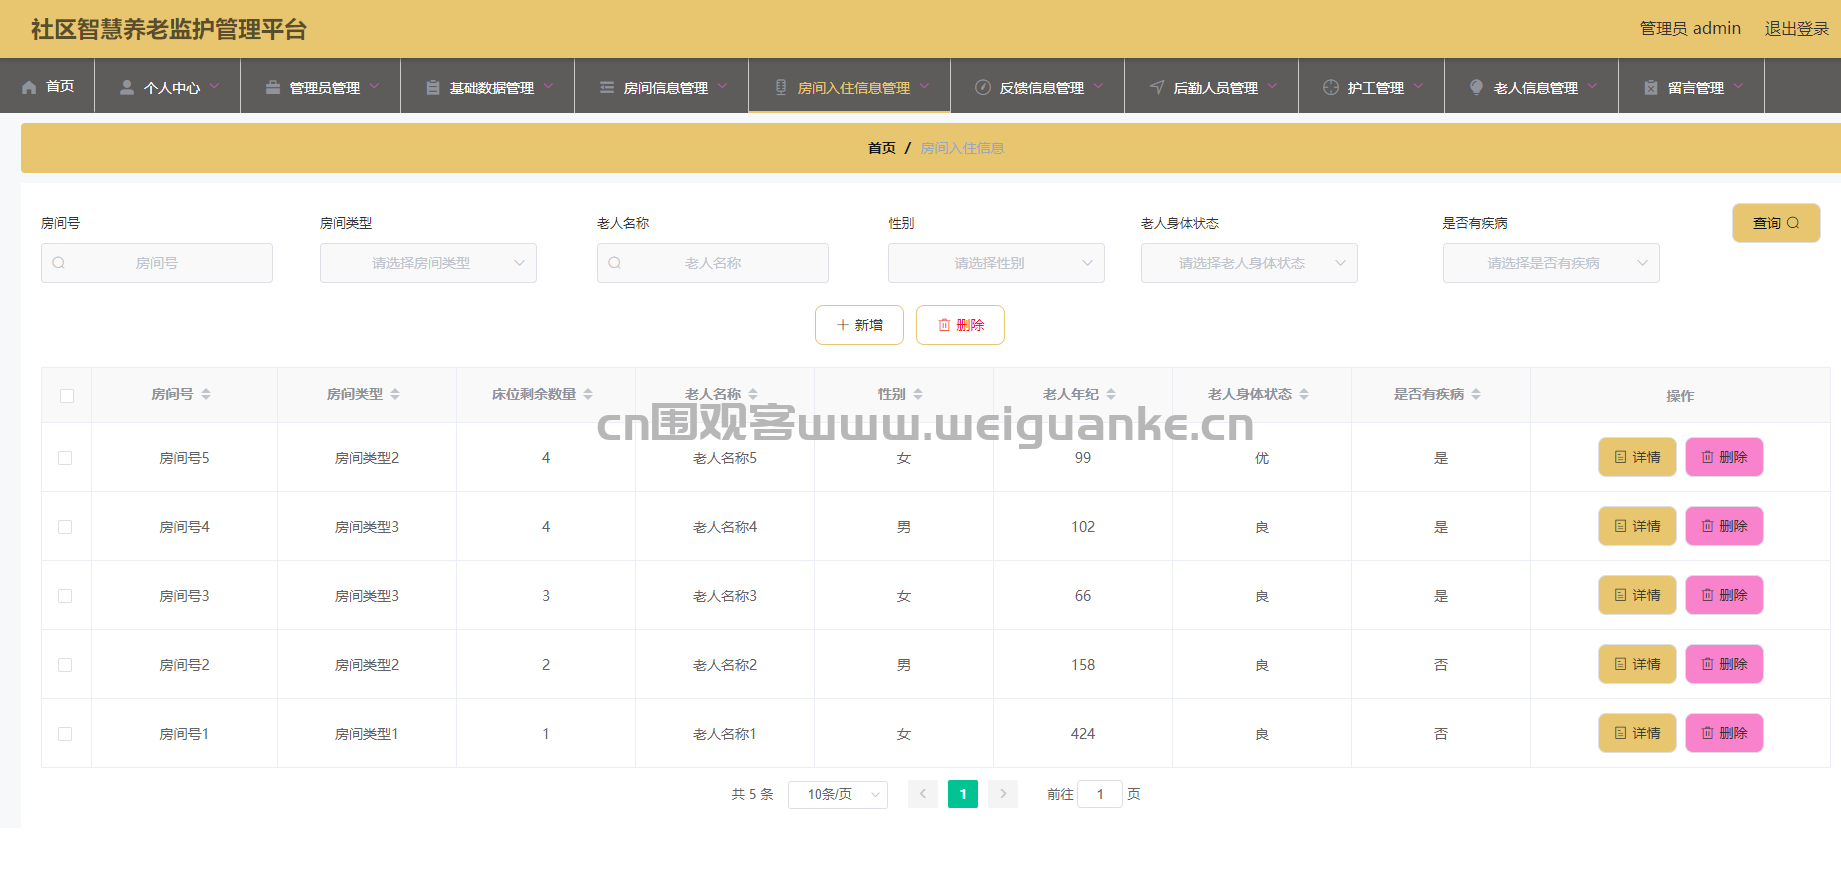Click the person icon beside 个人中心
Image resolution: width=1841 pixels, height=880 pixels.
pyautogui.click(x=127, y=87)
